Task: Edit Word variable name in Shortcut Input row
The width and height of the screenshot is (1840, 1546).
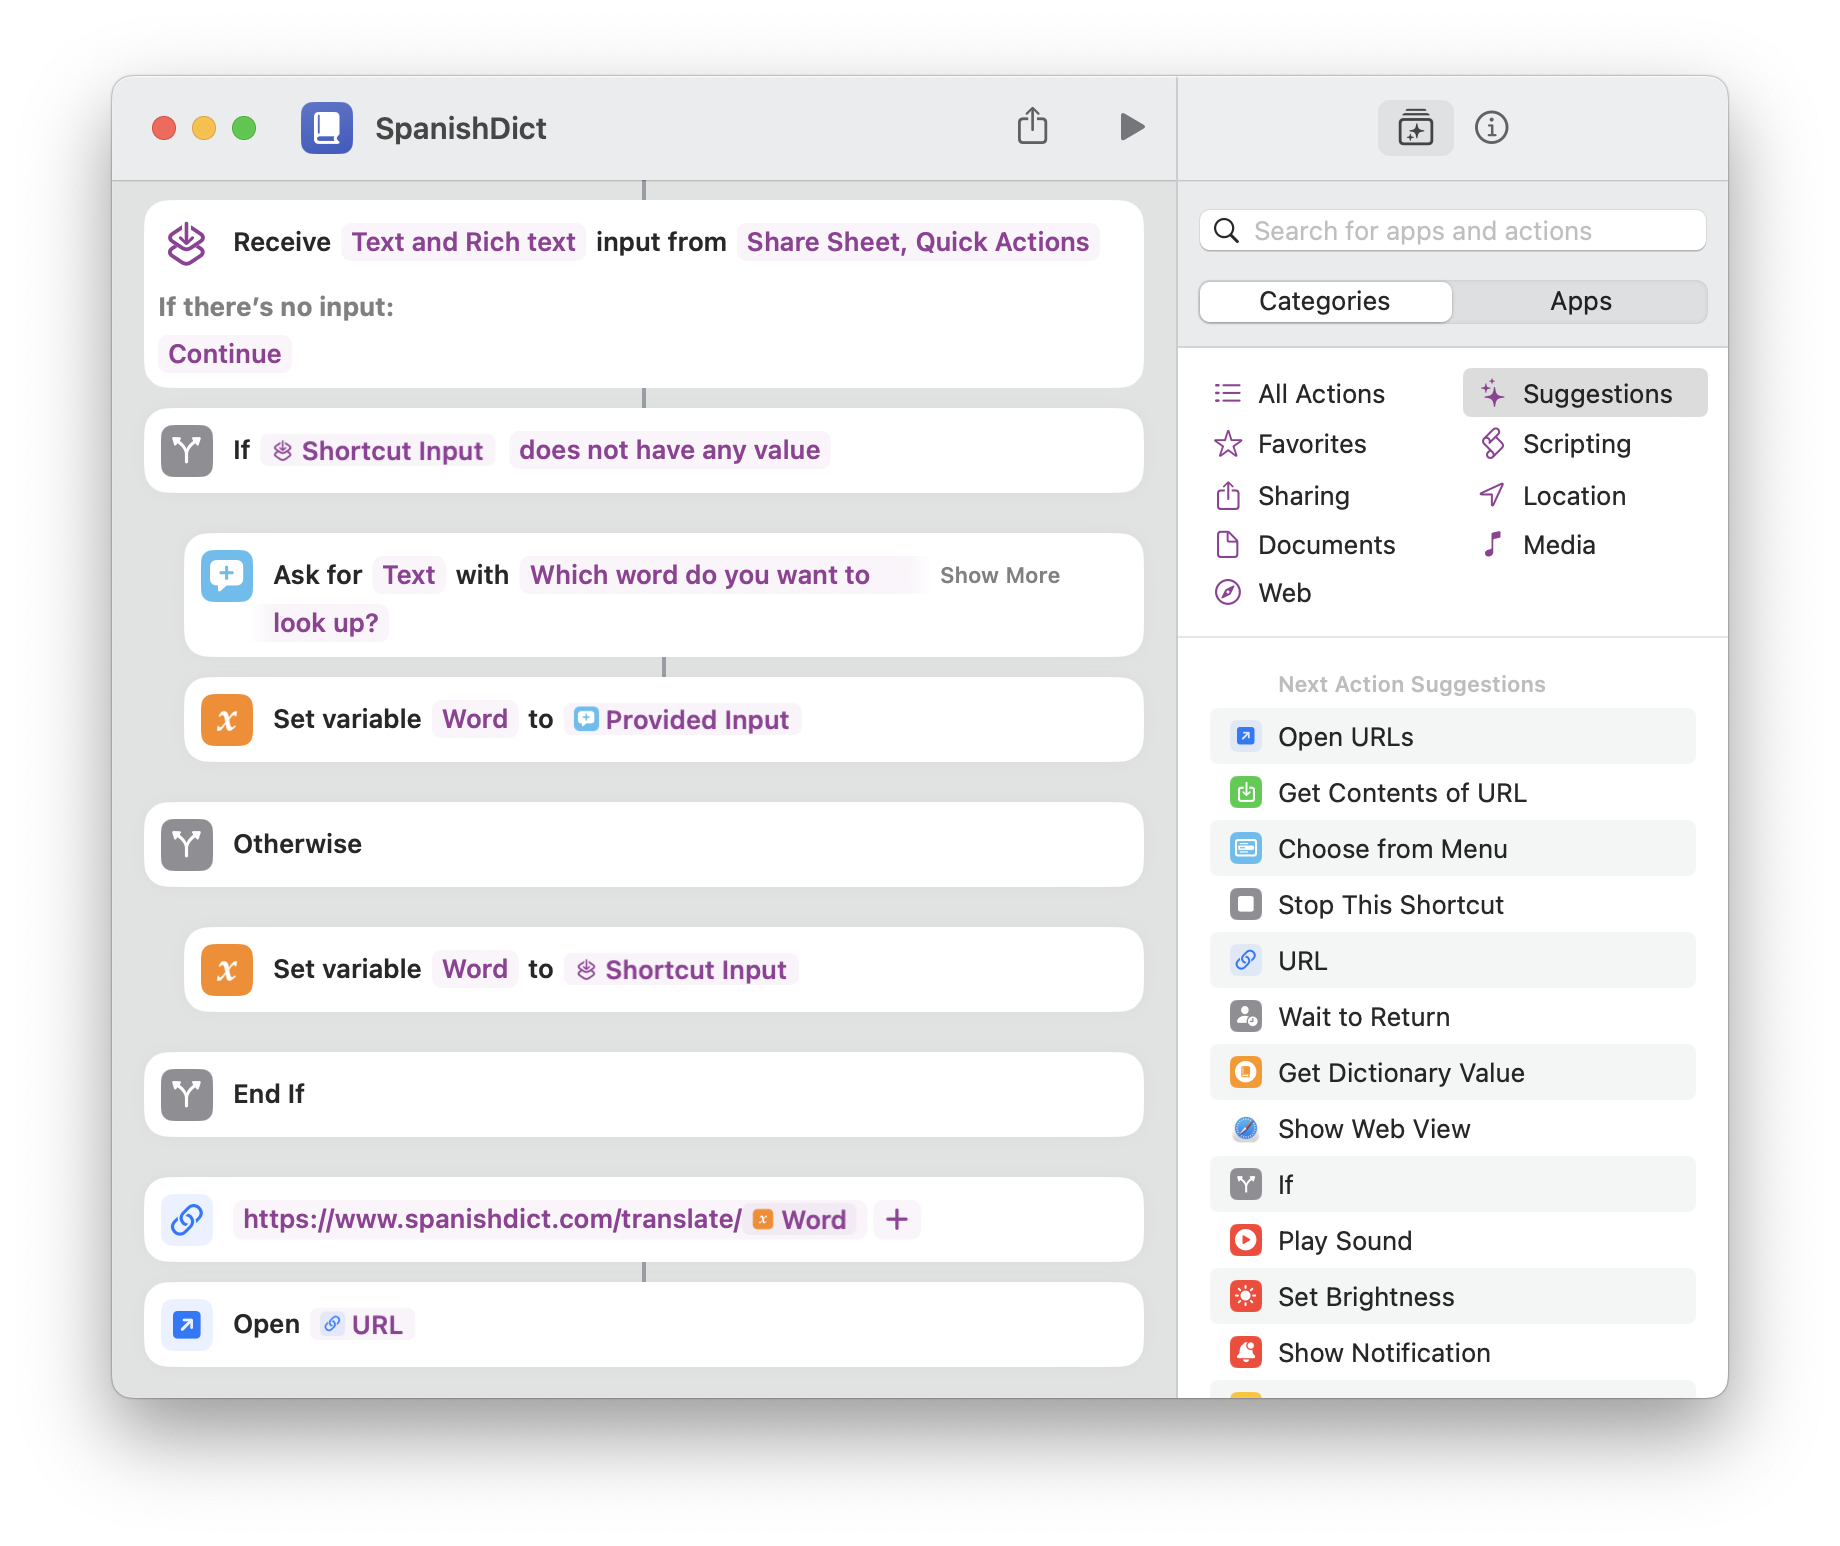Action: pos(475,970)
